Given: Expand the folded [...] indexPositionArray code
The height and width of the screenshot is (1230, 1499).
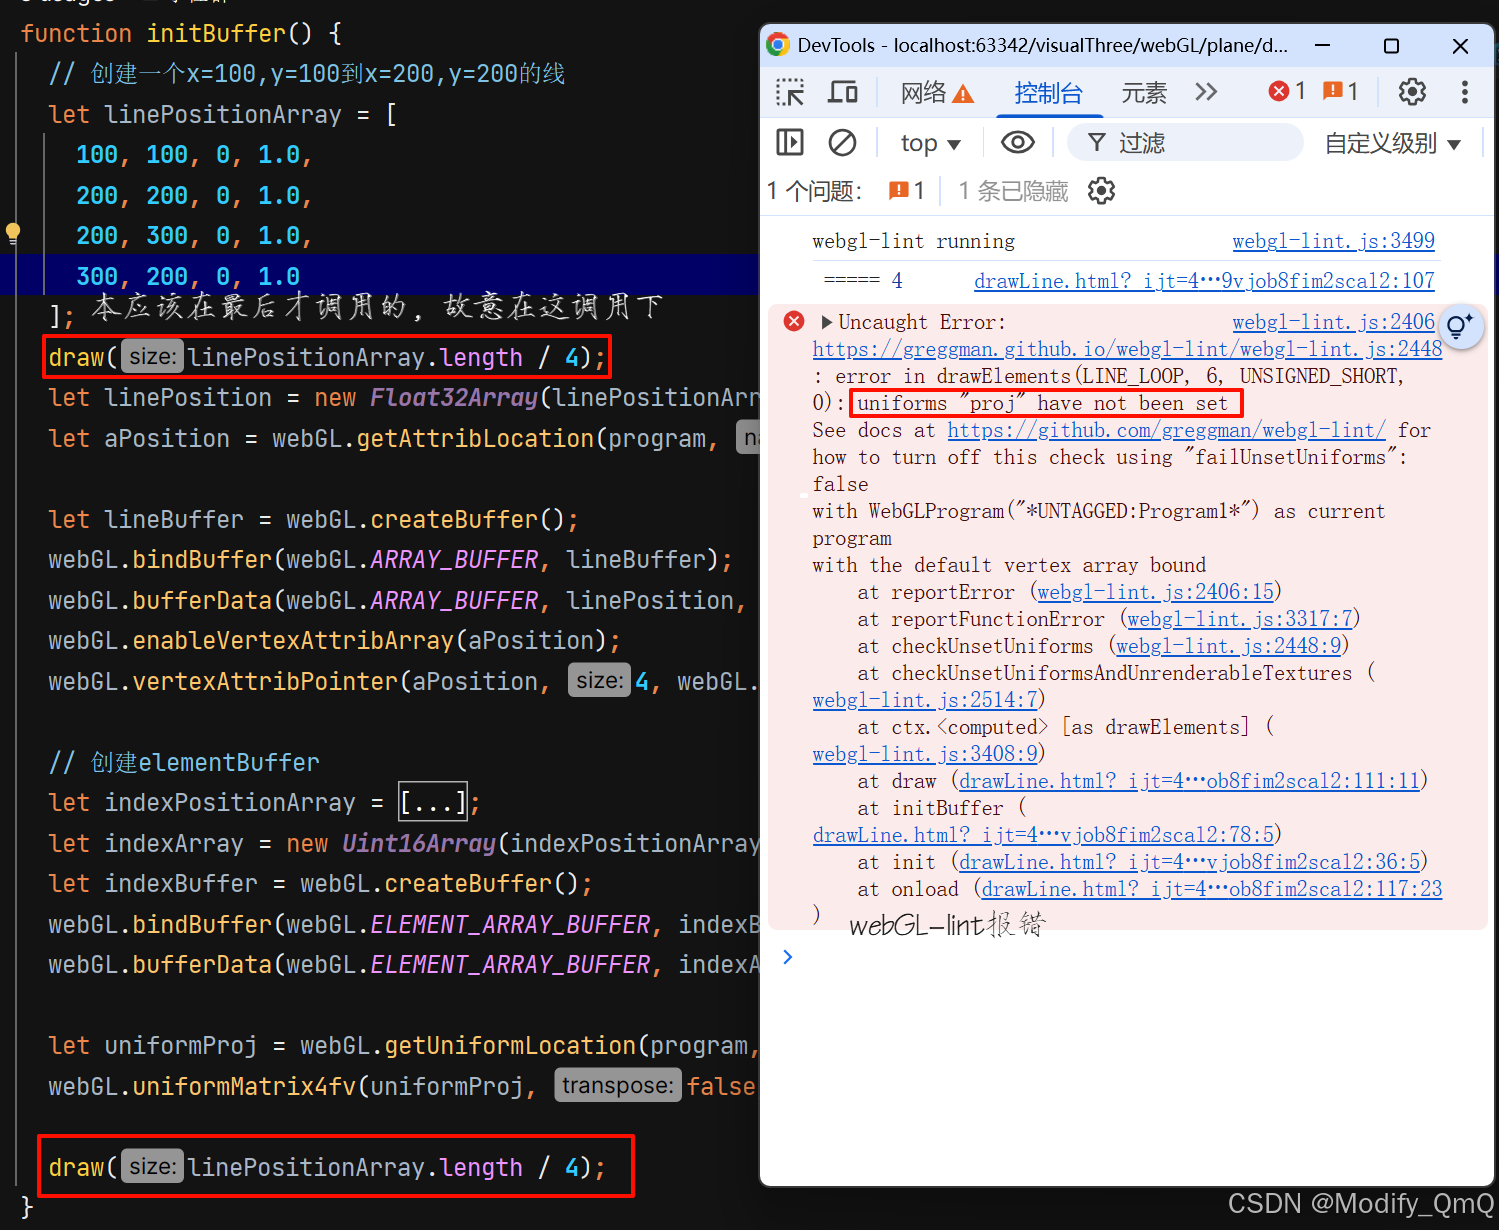Looking at the screenshot, I should [x=433, y=803].
